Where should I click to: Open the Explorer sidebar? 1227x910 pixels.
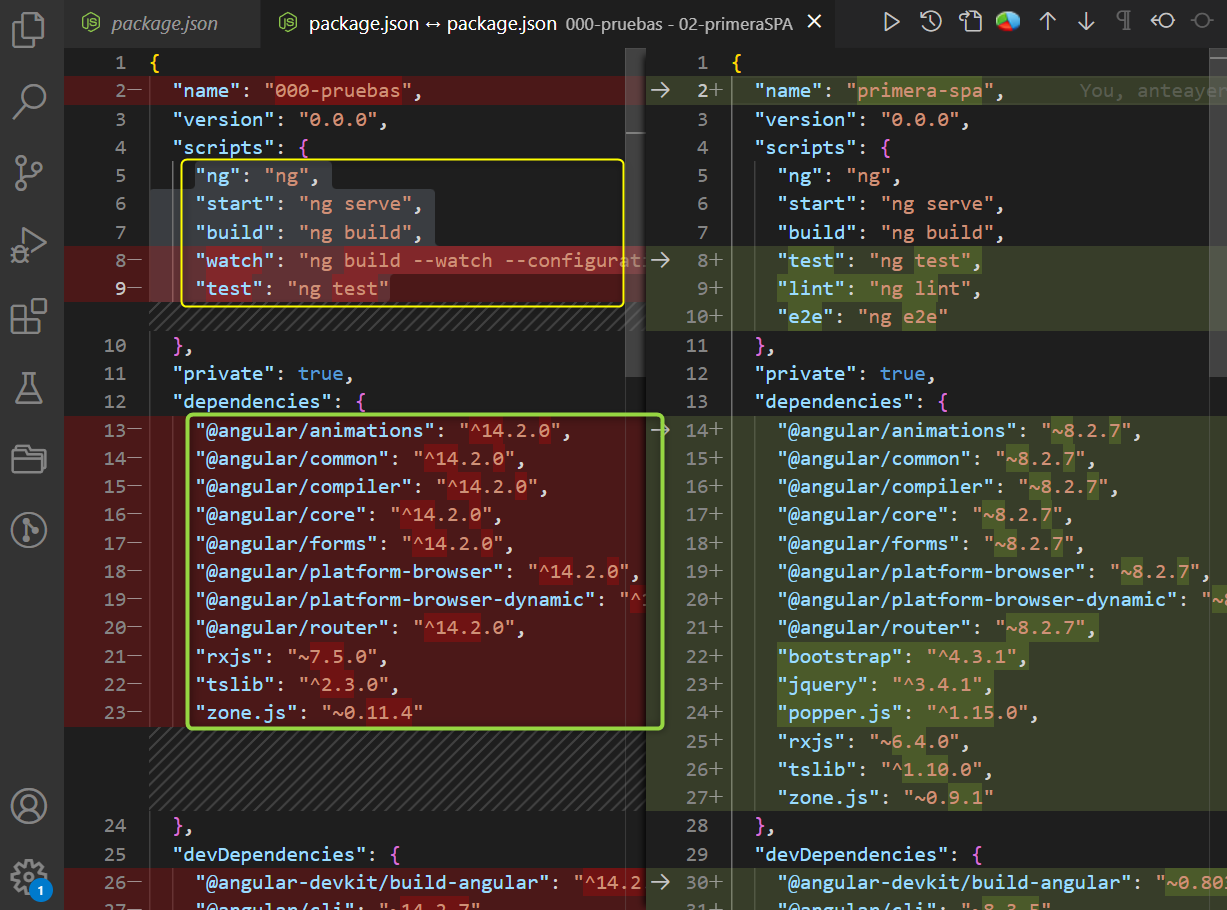pyautogui.click(x=28, y=30)
